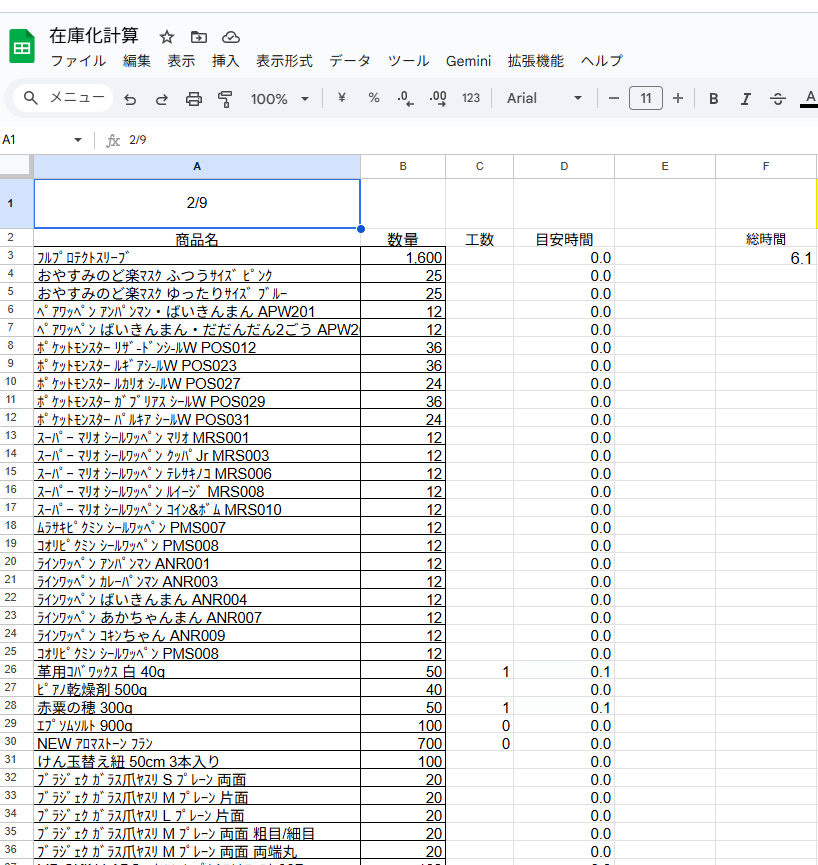818x865 pixels.
Task: Open the ファイル menu
Action: click(78, 60)
